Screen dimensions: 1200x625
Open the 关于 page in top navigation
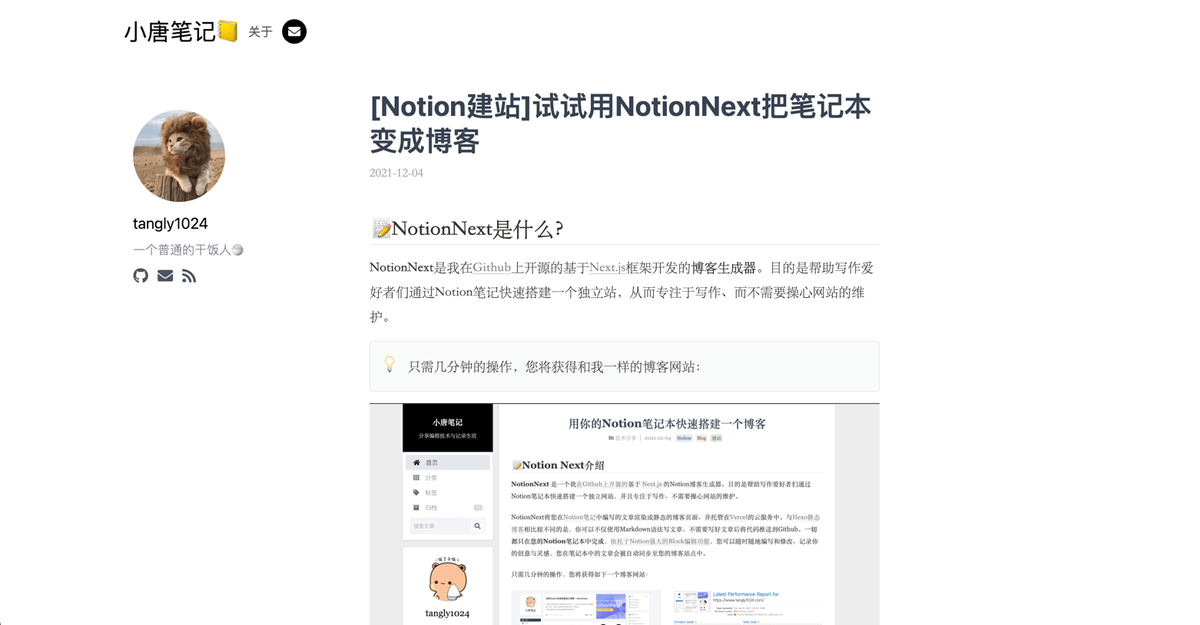(260, 32)
